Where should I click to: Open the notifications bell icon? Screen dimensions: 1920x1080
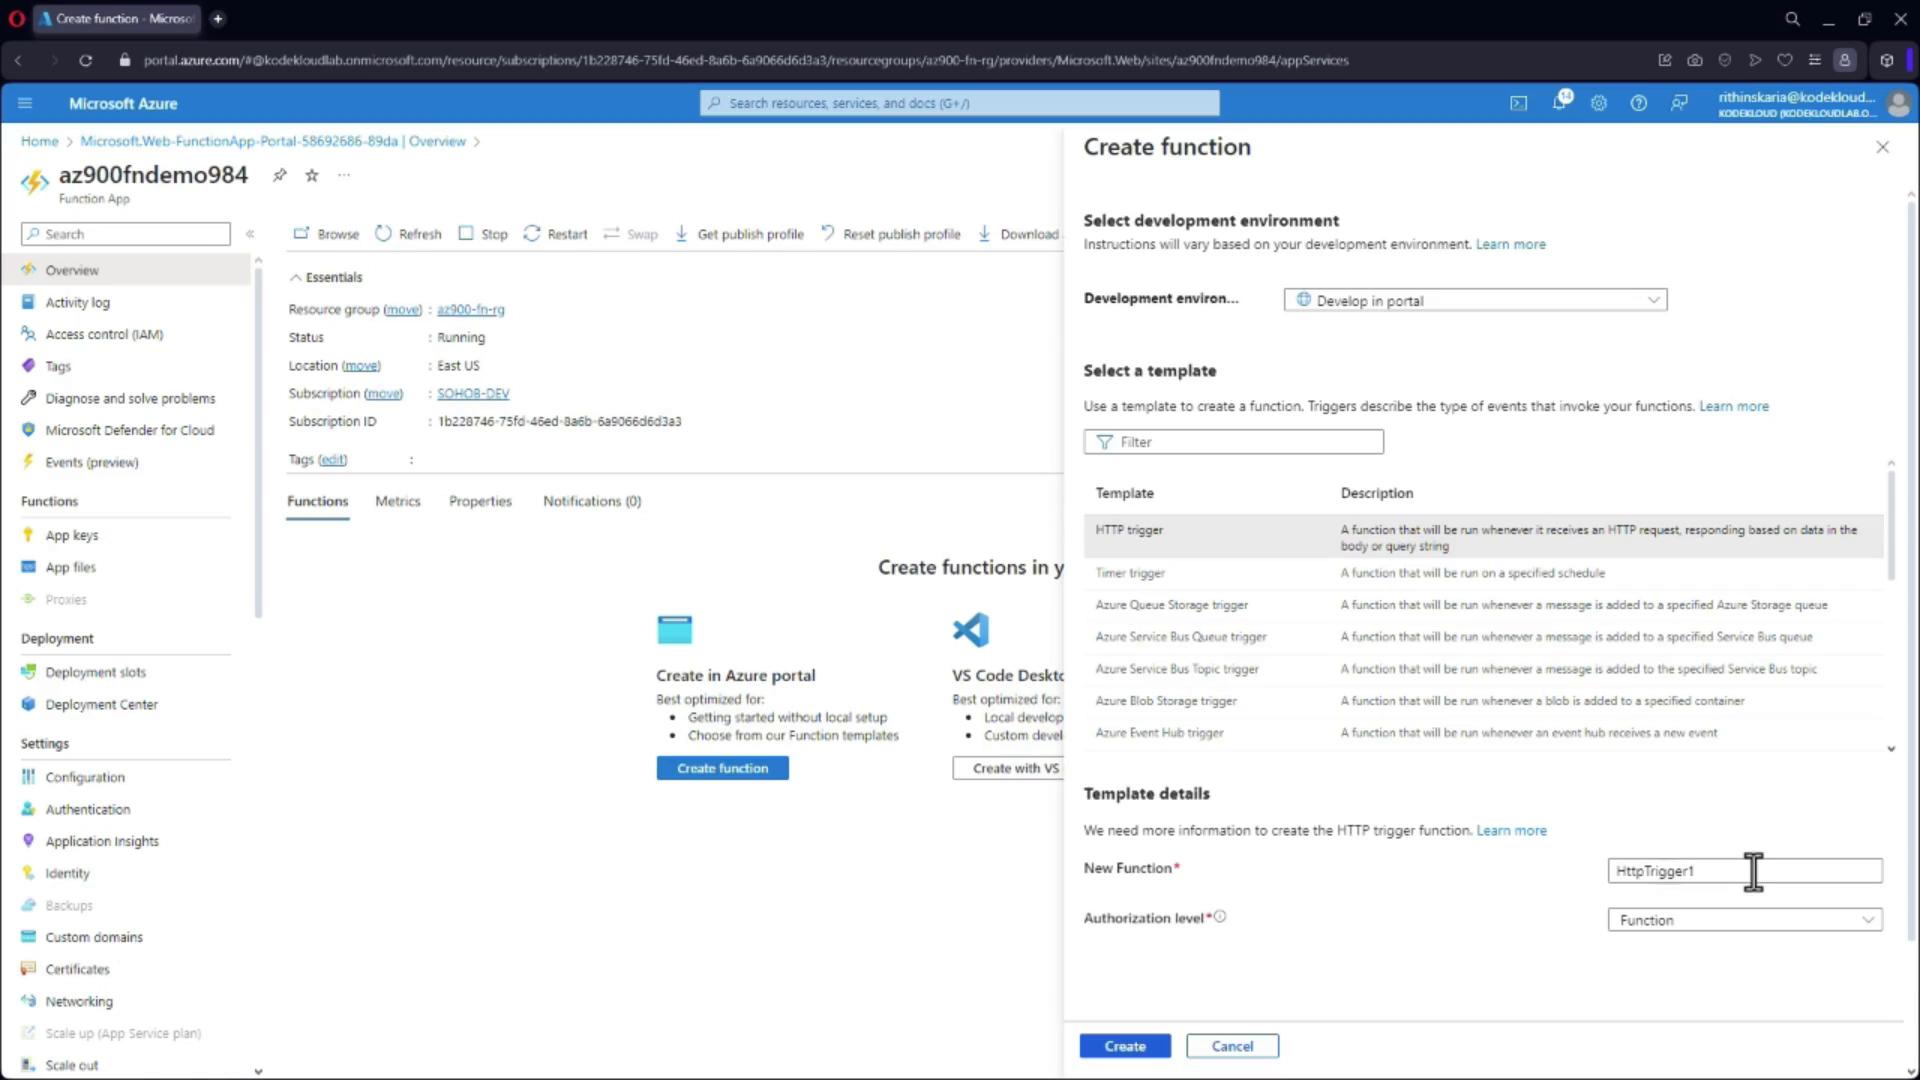point(1559,103)
